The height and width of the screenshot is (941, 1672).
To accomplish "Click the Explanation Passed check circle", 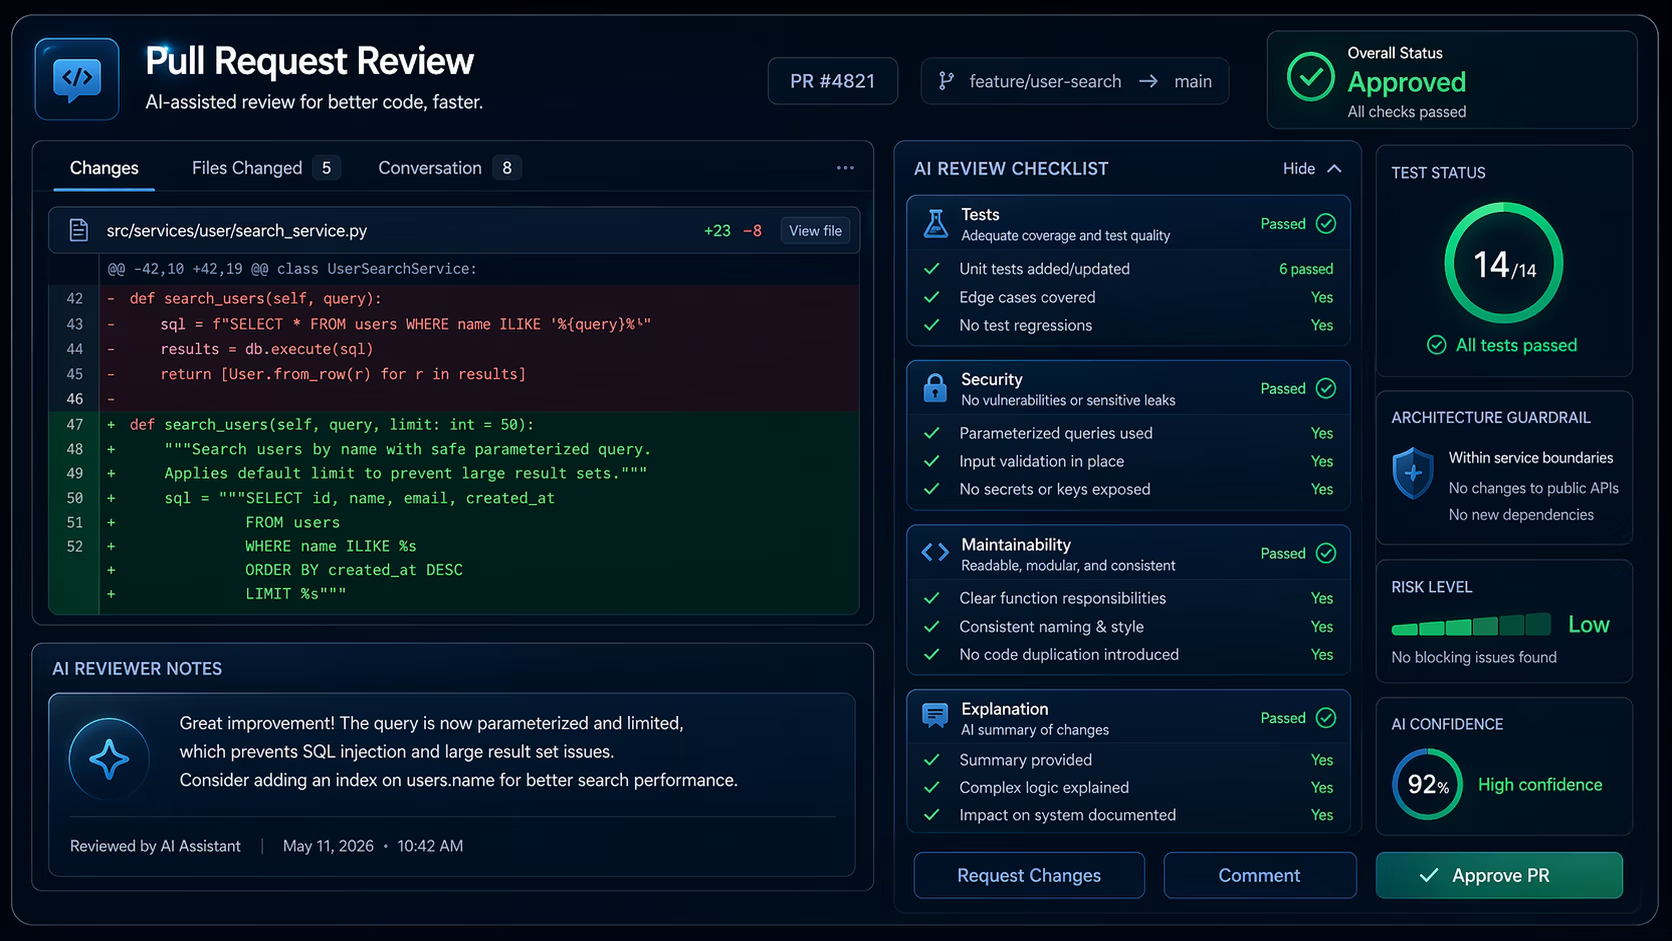I will pyautogui.click(x=1326, y=718).
